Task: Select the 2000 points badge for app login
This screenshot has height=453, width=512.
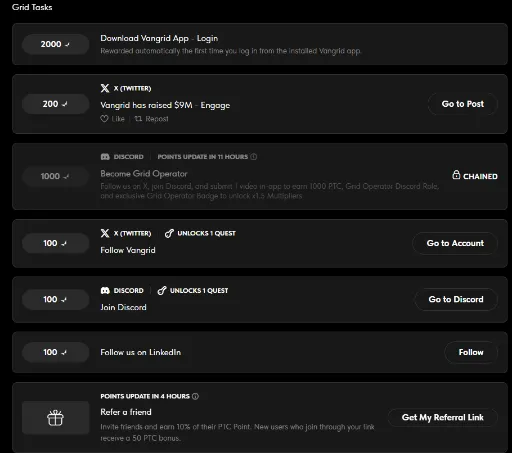Action: click(55, 44)
